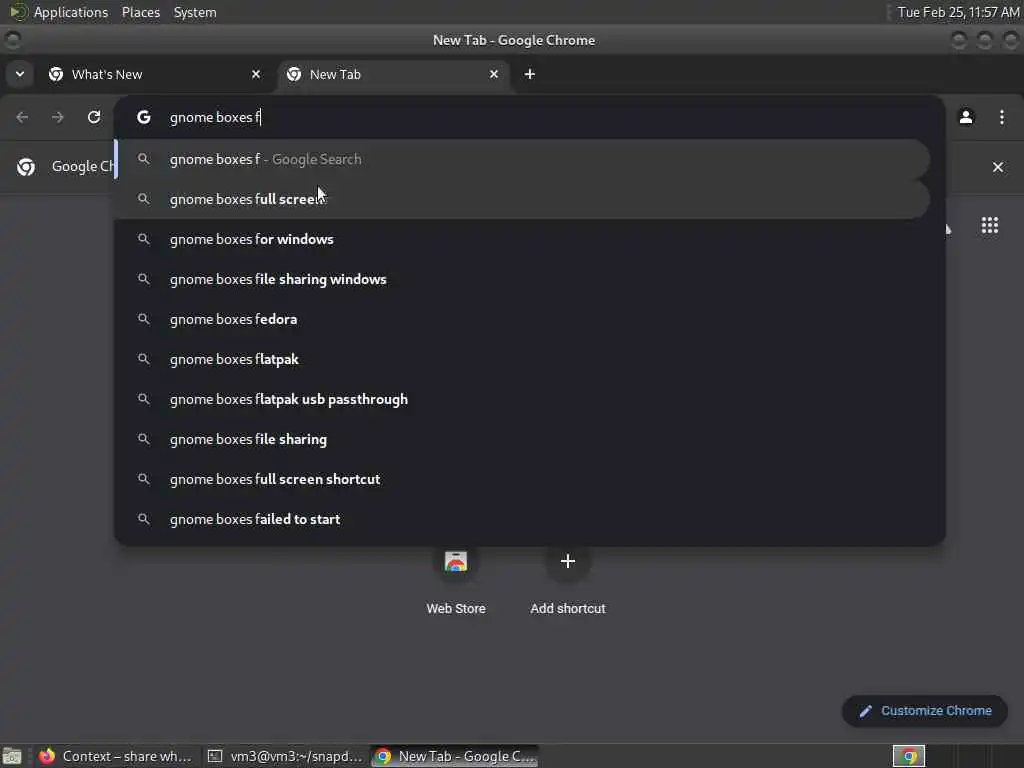Click the Google G icon in address bar
The width and height of the screenshot is (1024, 768).
(x=144, y=118)
